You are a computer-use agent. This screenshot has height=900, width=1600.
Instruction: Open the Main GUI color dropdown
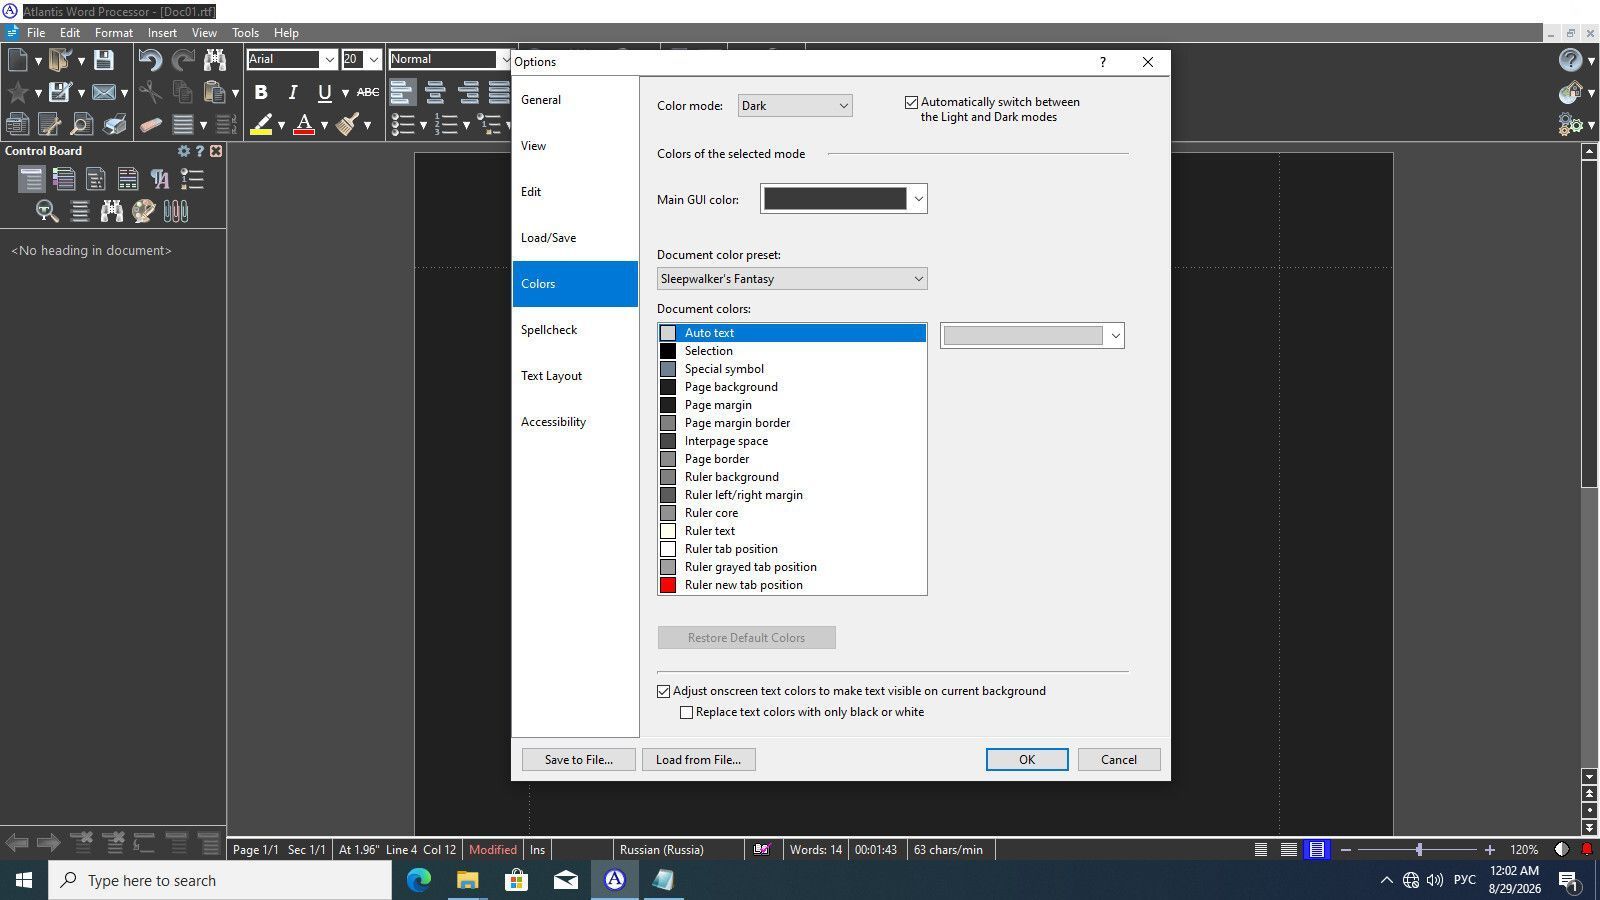844,199
